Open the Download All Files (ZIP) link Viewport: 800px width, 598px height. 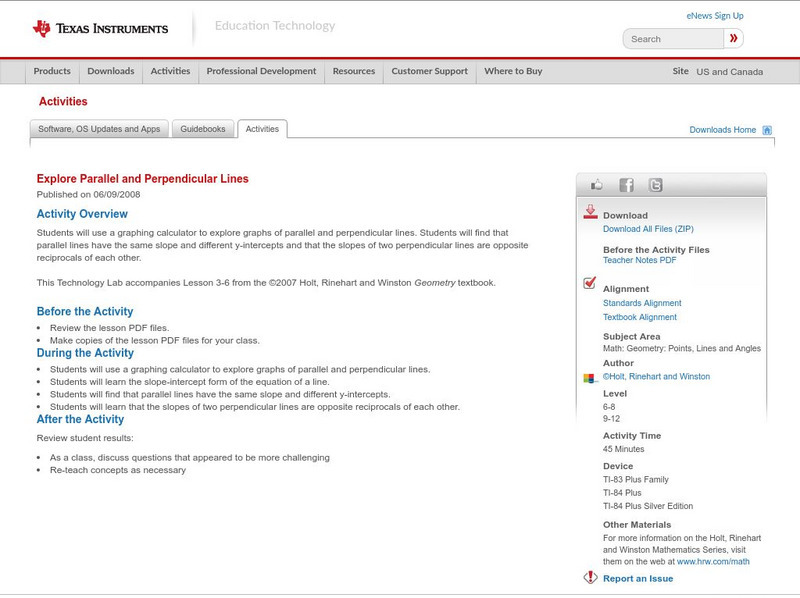coord(649,229)
